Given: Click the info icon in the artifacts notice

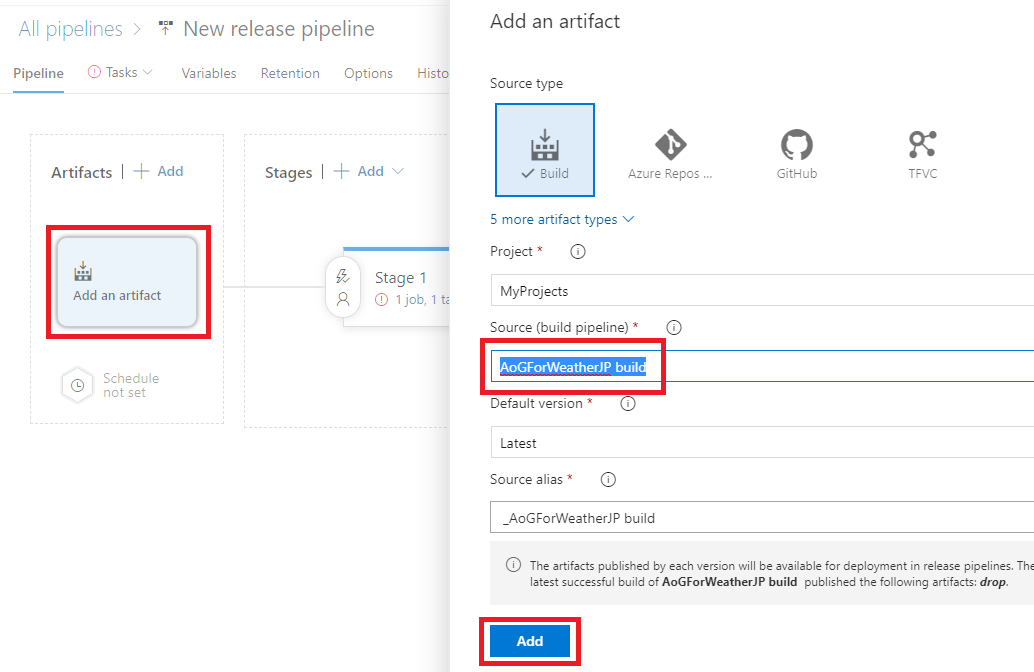Looking at the screenshot, I should pos(513,565).
